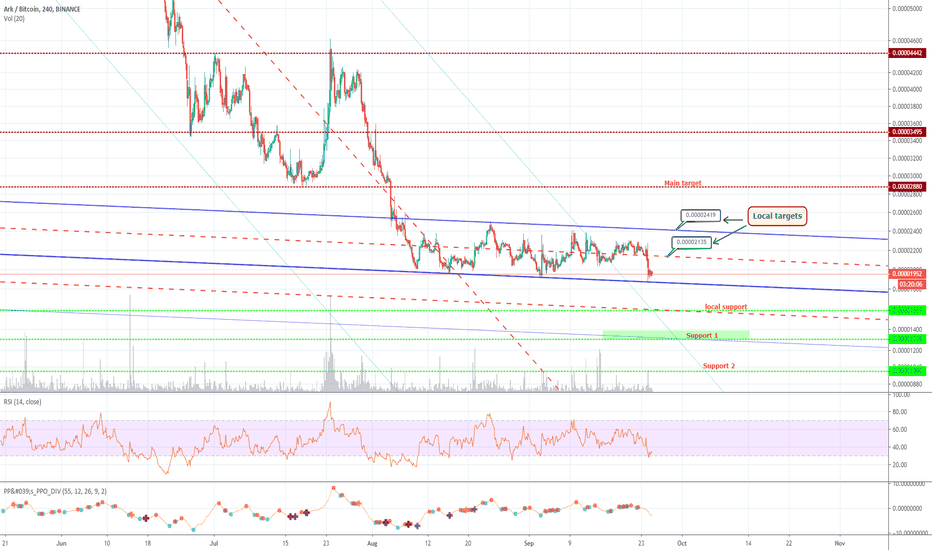This screenshot has width=932, height=550.
Task: Click the "14" date axis label
Action: pyautogui.click(x=748, y=543)
